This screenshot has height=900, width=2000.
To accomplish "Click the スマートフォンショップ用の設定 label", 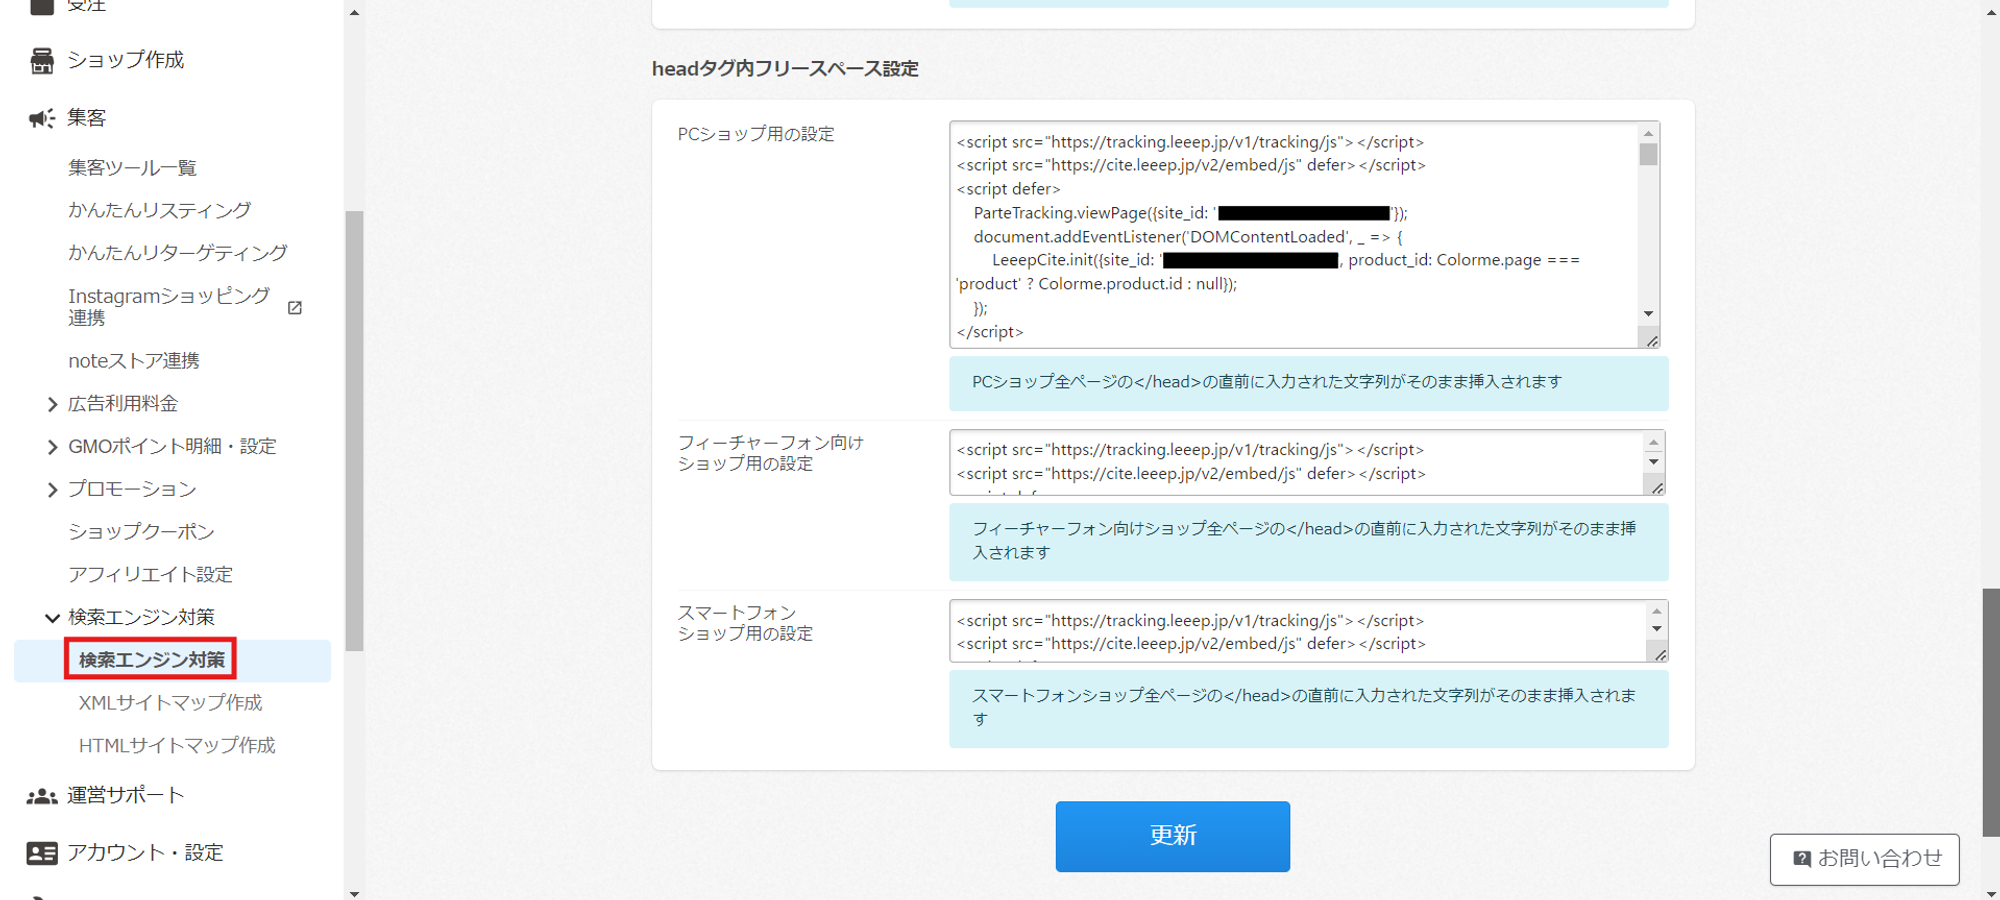I will [x=746, y=623].
